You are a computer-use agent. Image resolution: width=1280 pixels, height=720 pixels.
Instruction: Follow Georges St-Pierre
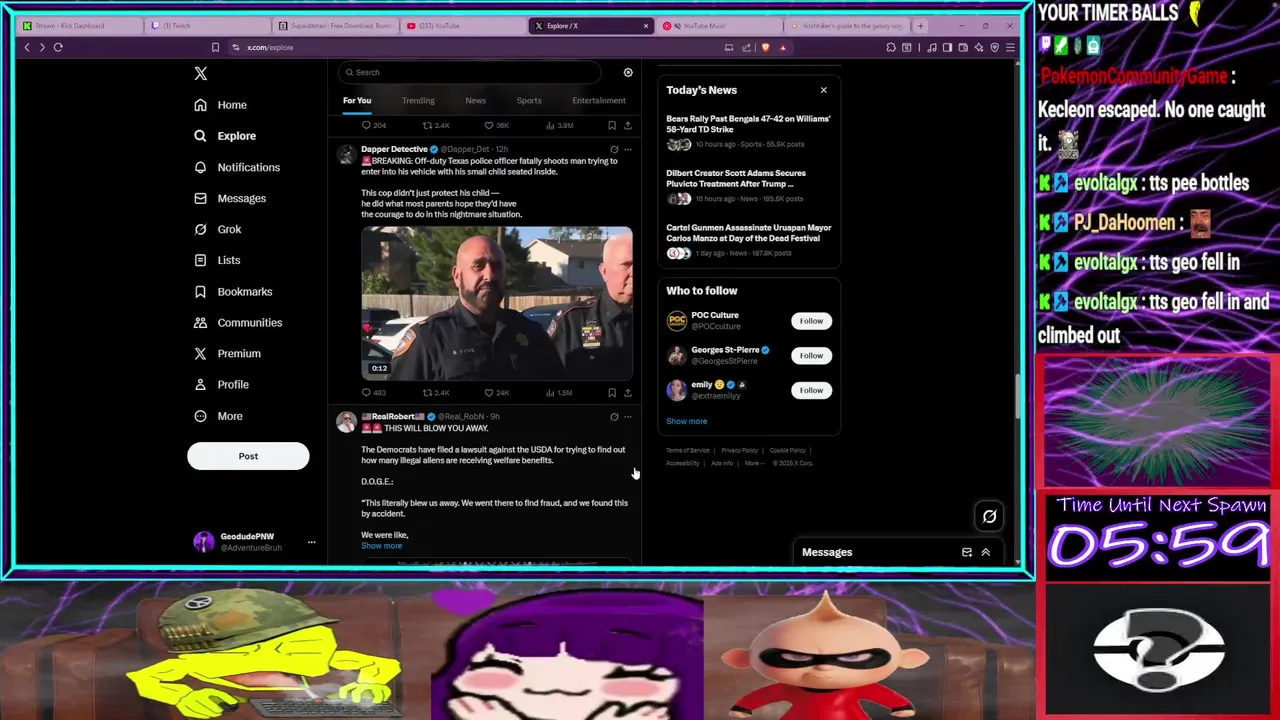tap(811, 356)
